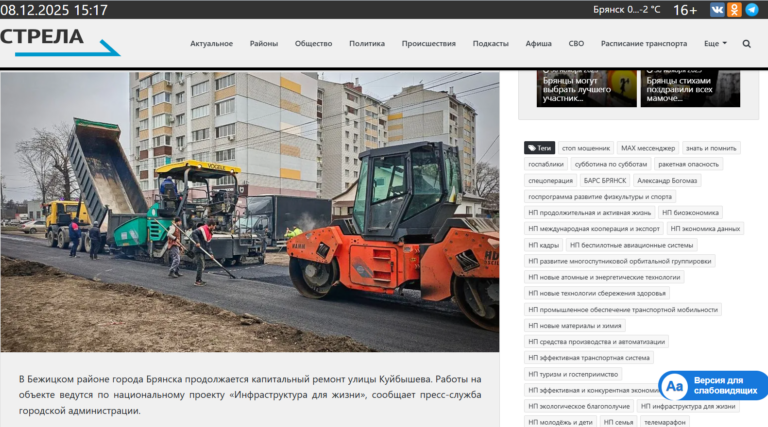Go to the Происшествия section
The width and height of the screenshot is (768, 427).
coord(428,44)
